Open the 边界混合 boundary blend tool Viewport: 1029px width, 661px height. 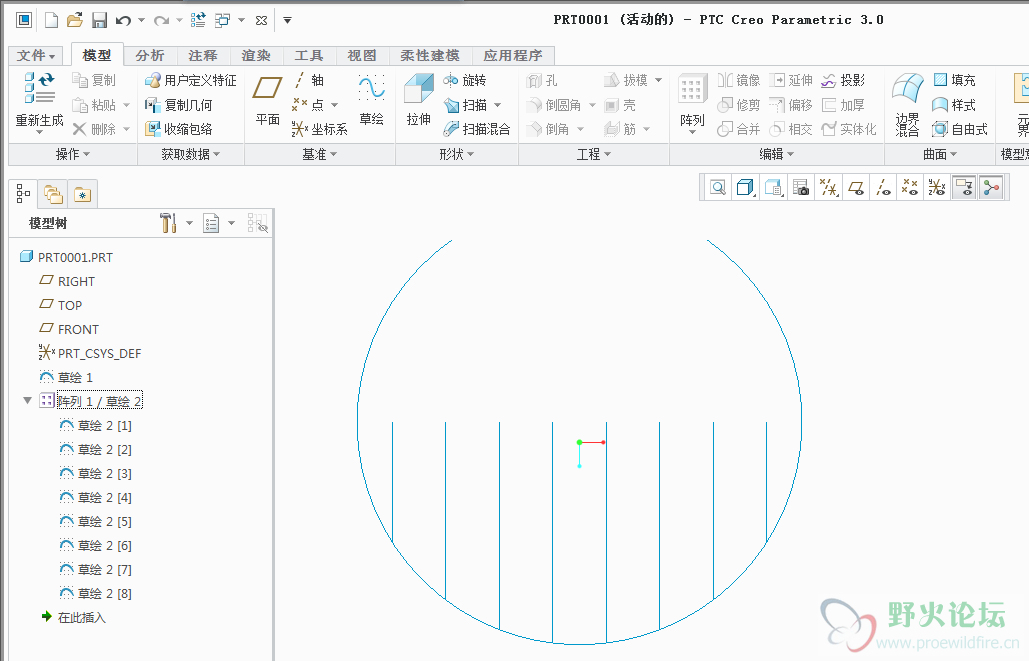tap(908, 104)
